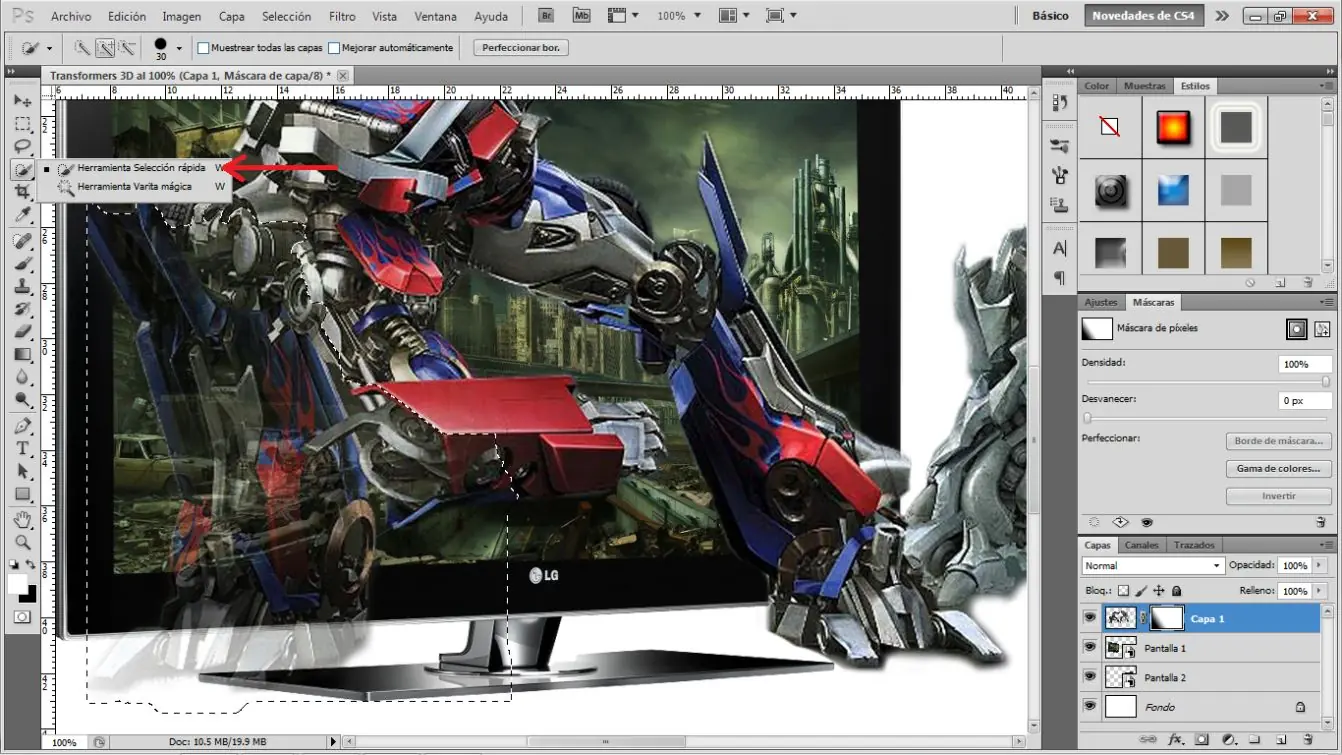The height and width of the screenshot is (755, 1342).
Task: Click the add layer mask icon in Capas
Action: 1202,740
